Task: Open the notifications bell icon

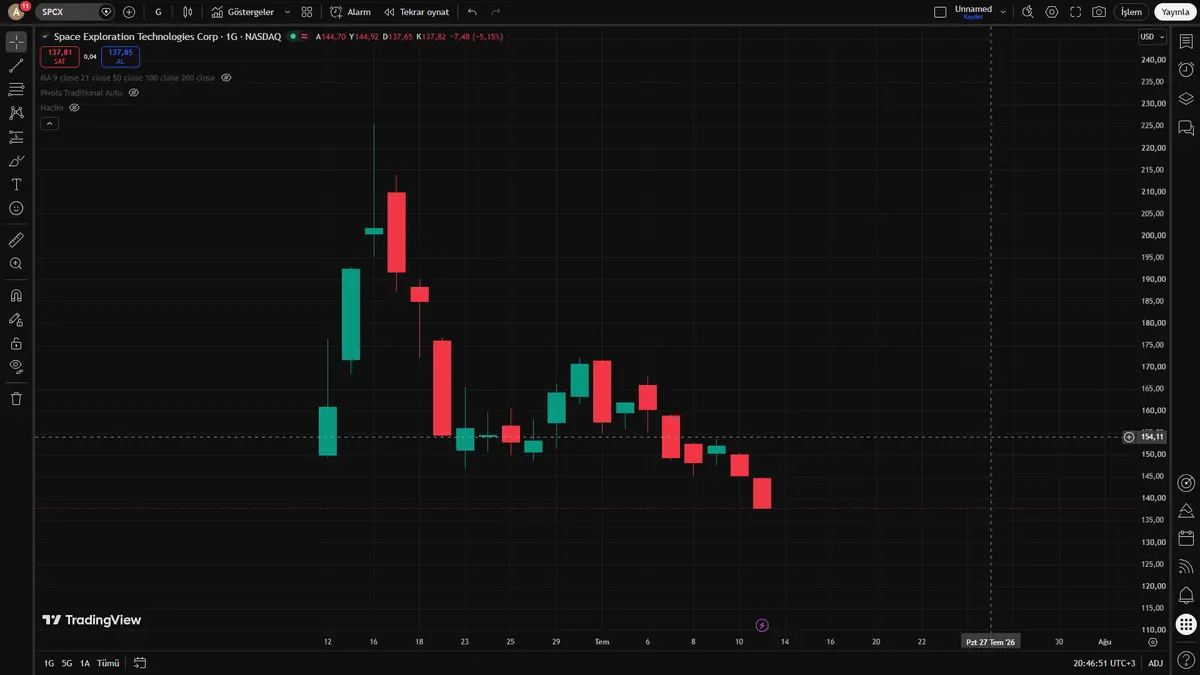Action: (x=1186, y=596)
